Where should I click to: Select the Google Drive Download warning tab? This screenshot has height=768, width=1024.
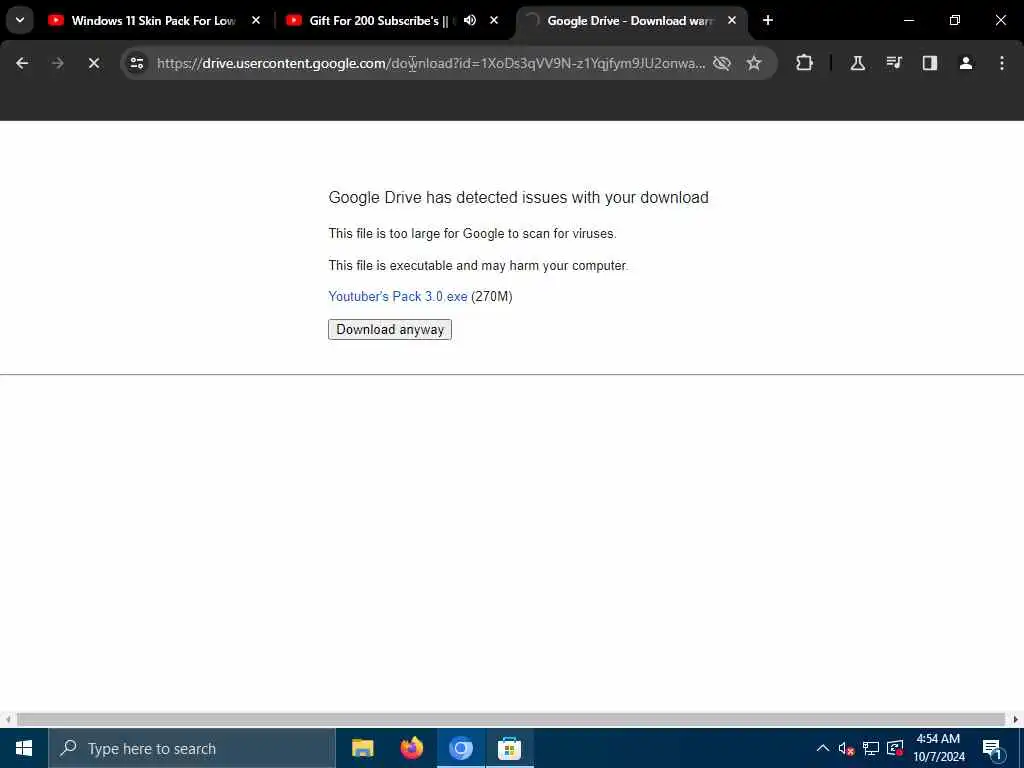pyautogui.click(x=630, y=20)
